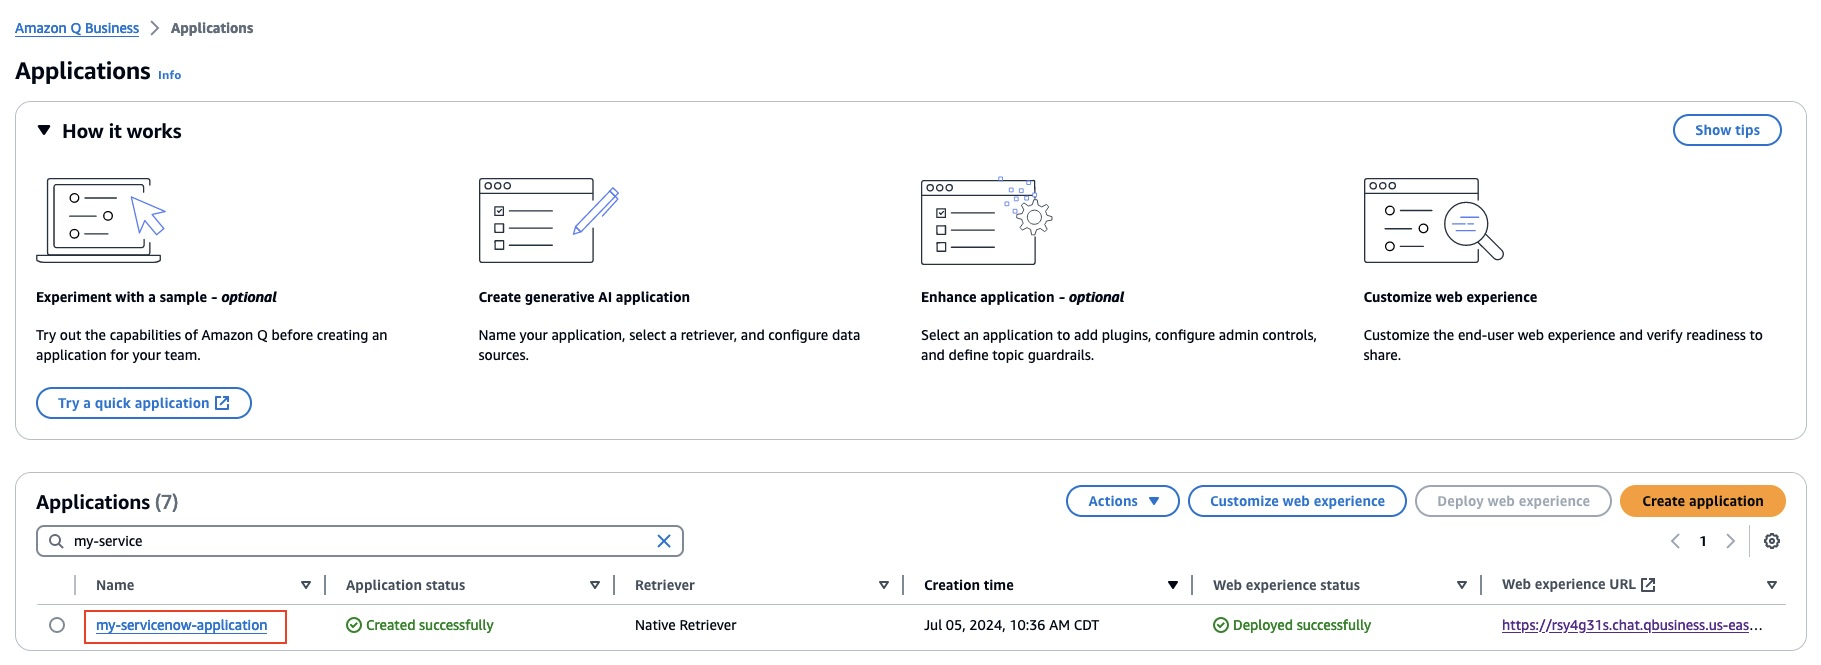Click the Enhance application gear illustration

[x=987, y=220]
